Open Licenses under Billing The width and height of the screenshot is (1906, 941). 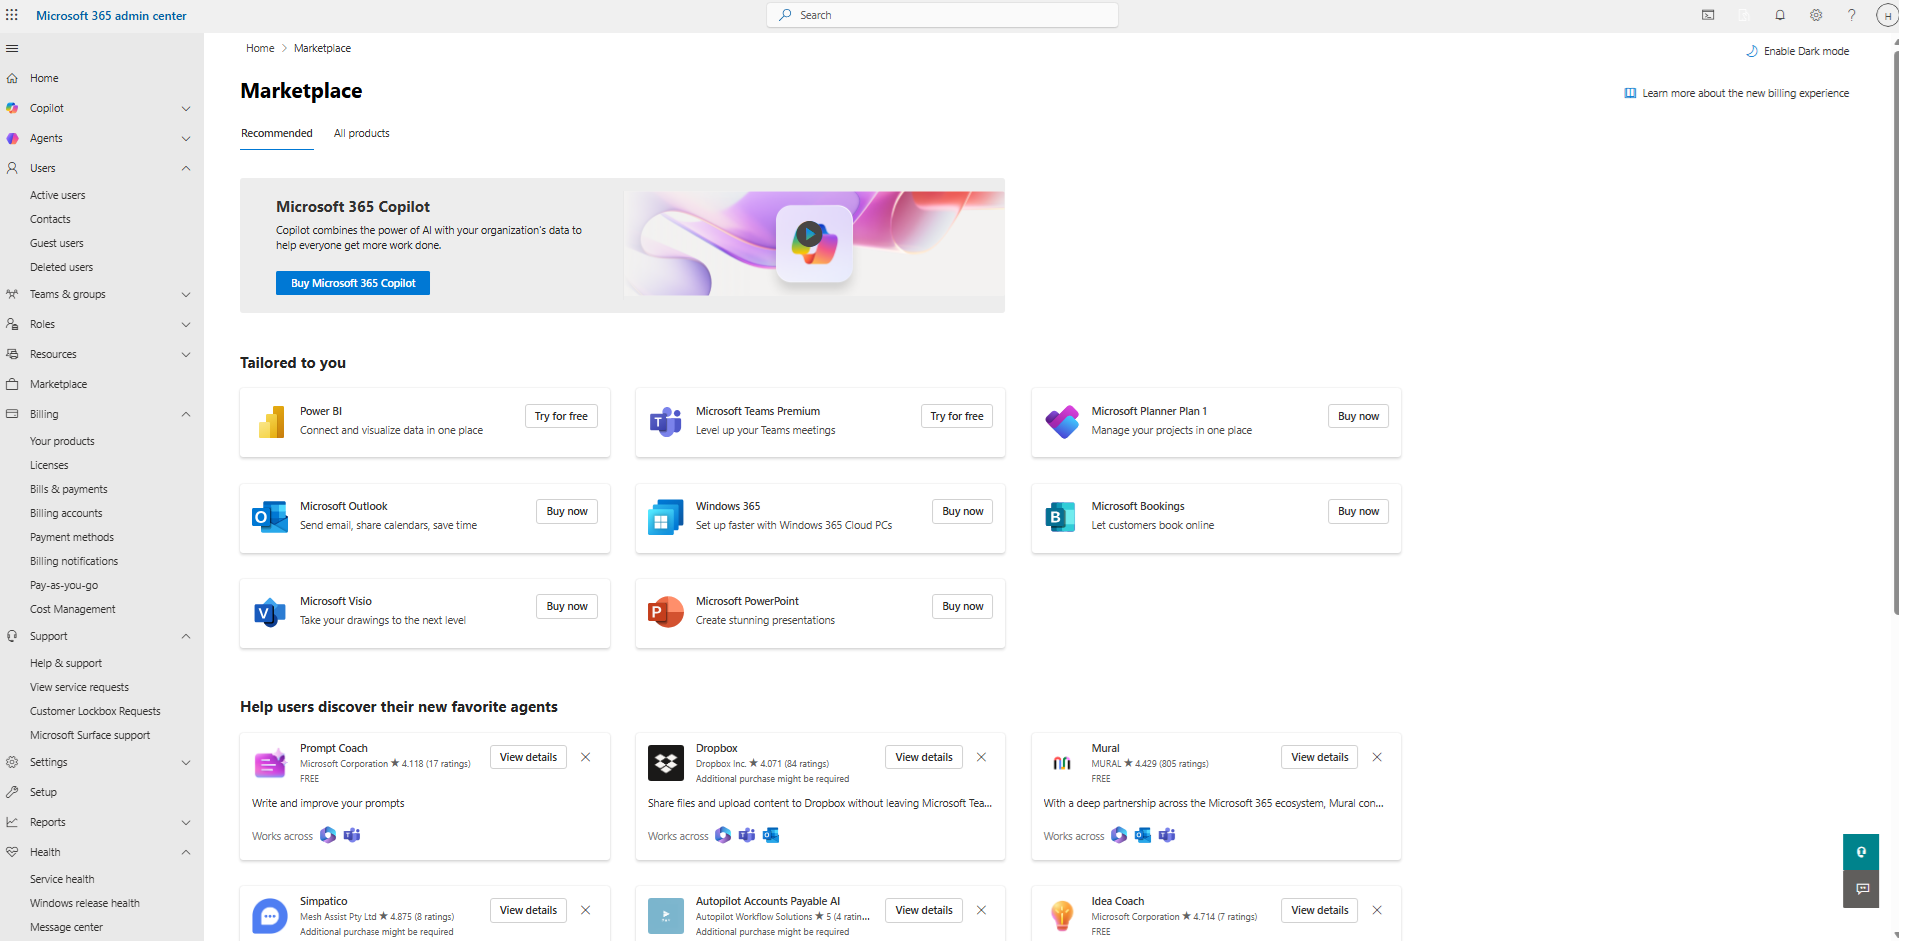point(49,465)
